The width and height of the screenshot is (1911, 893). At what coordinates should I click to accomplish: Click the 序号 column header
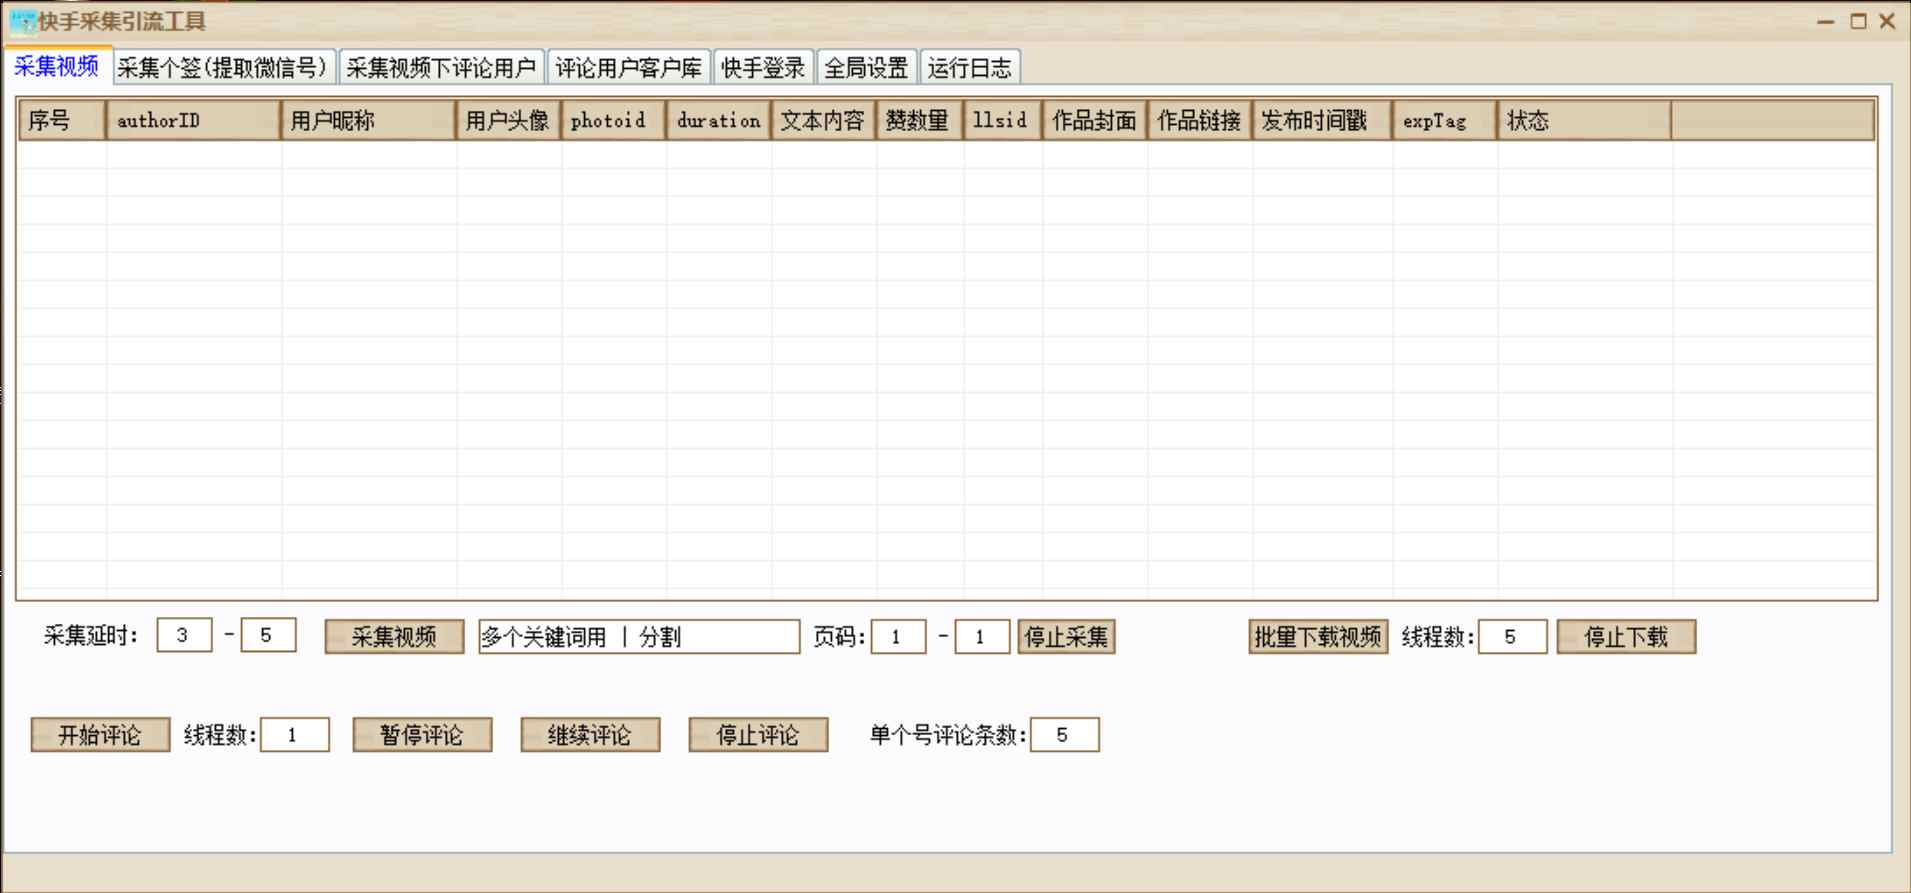point(62,120)
